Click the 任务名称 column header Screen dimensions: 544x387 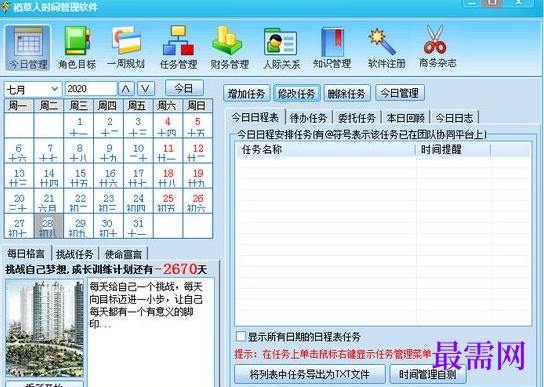[325, 150]
